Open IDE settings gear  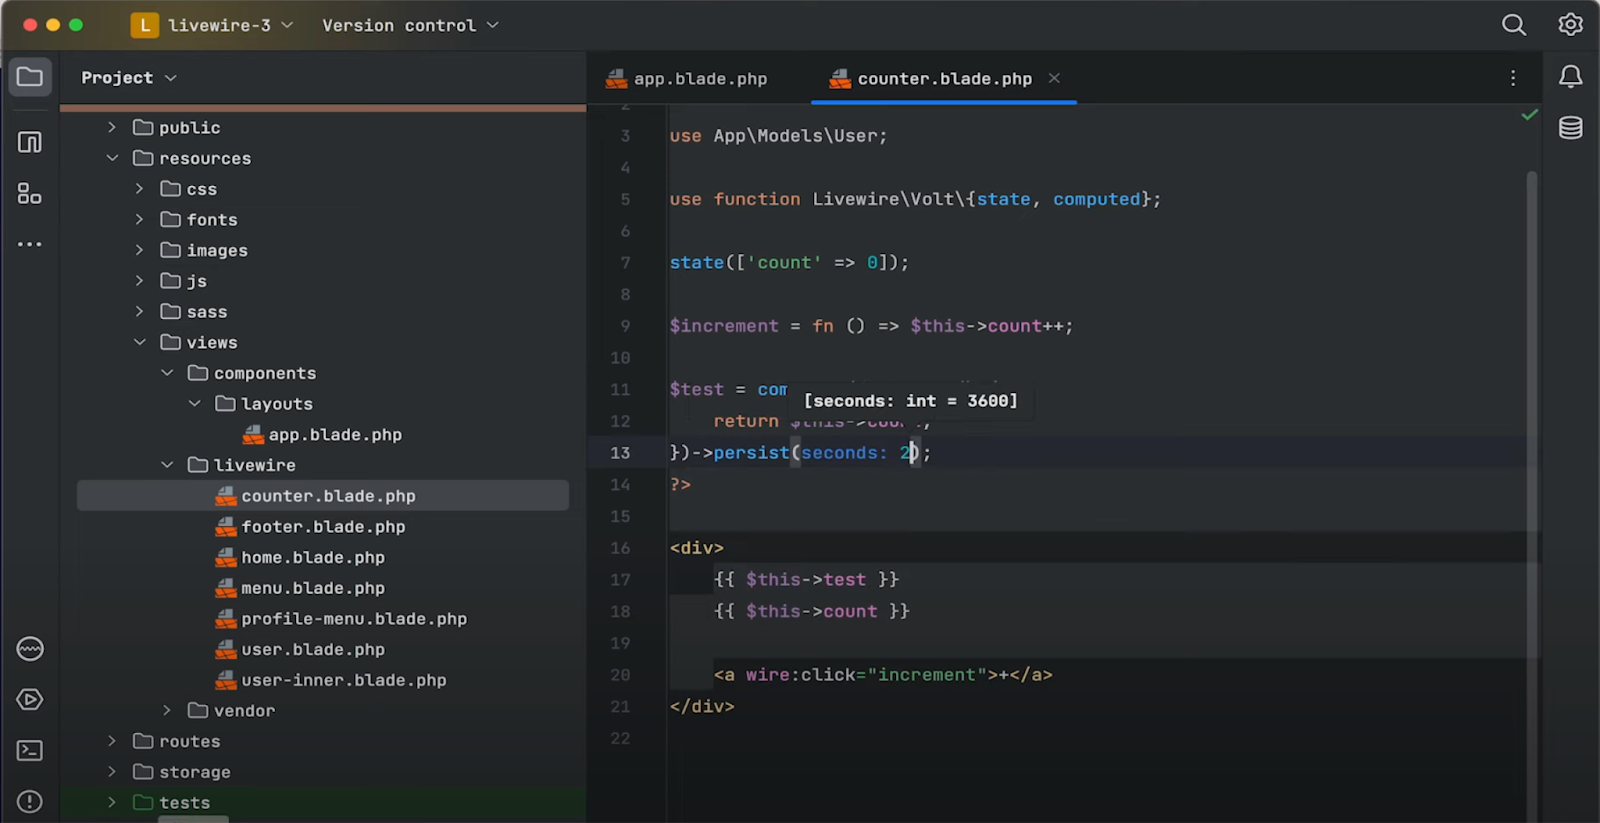tap(1571, 25)
